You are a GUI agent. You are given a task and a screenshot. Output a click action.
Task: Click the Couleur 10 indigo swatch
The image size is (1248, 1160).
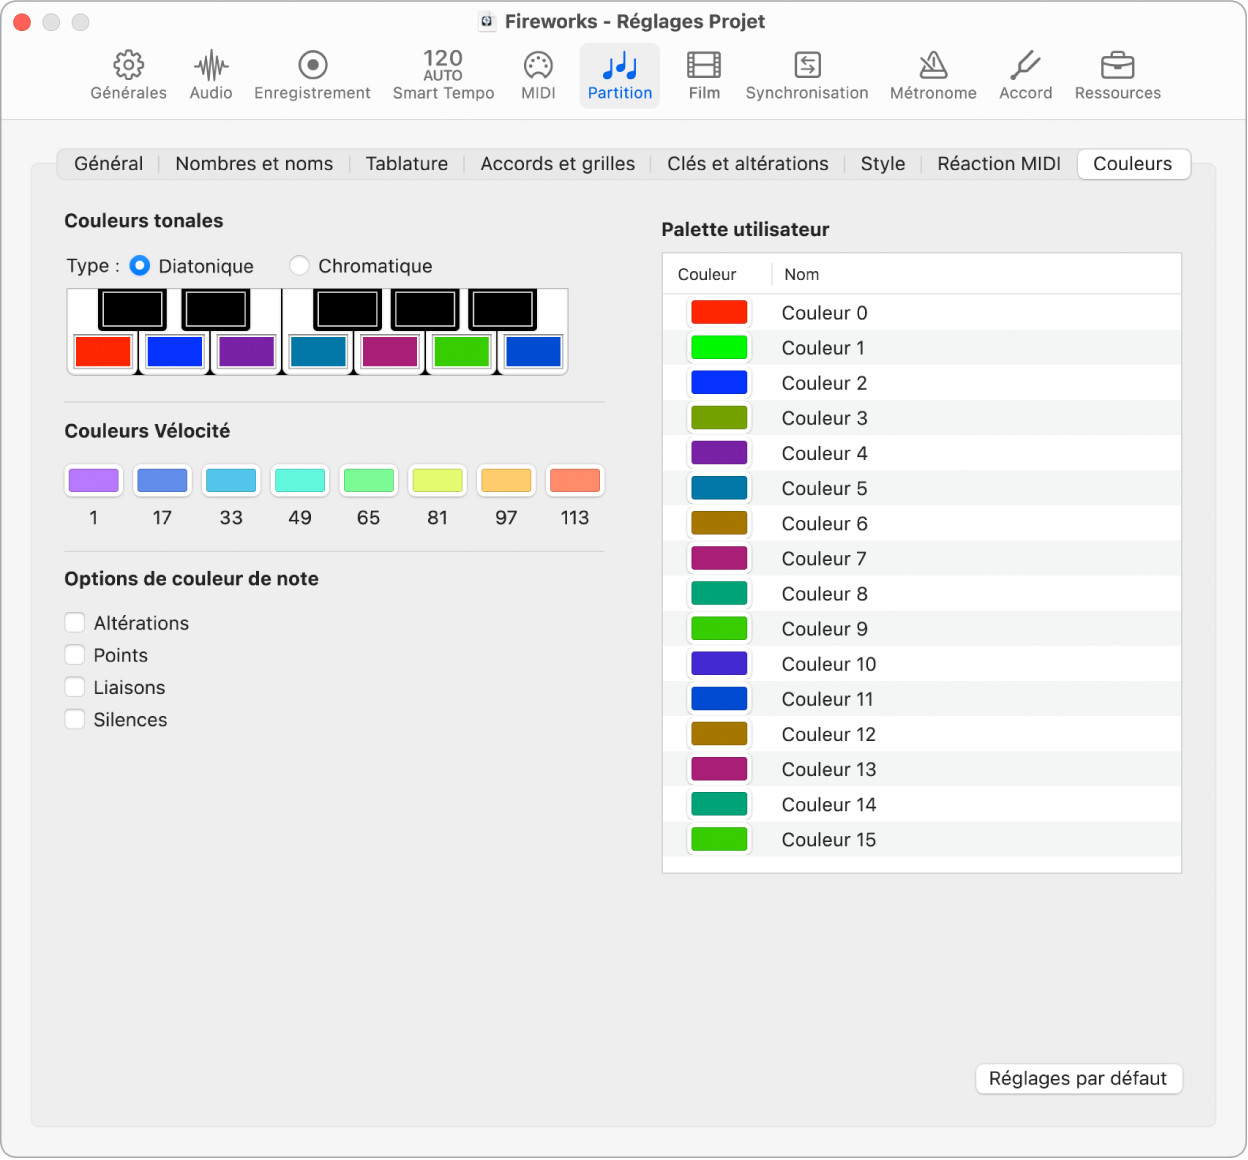719,664
